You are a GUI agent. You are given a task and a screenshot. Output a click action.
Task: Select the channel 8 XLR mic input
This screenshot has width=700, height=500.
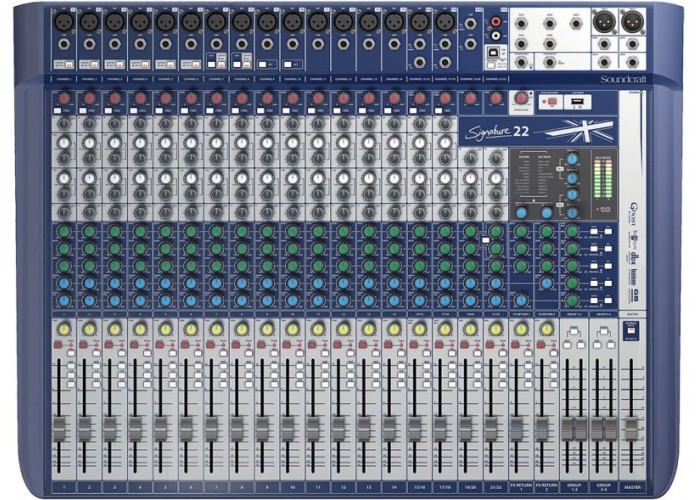(x=242, y=21)
